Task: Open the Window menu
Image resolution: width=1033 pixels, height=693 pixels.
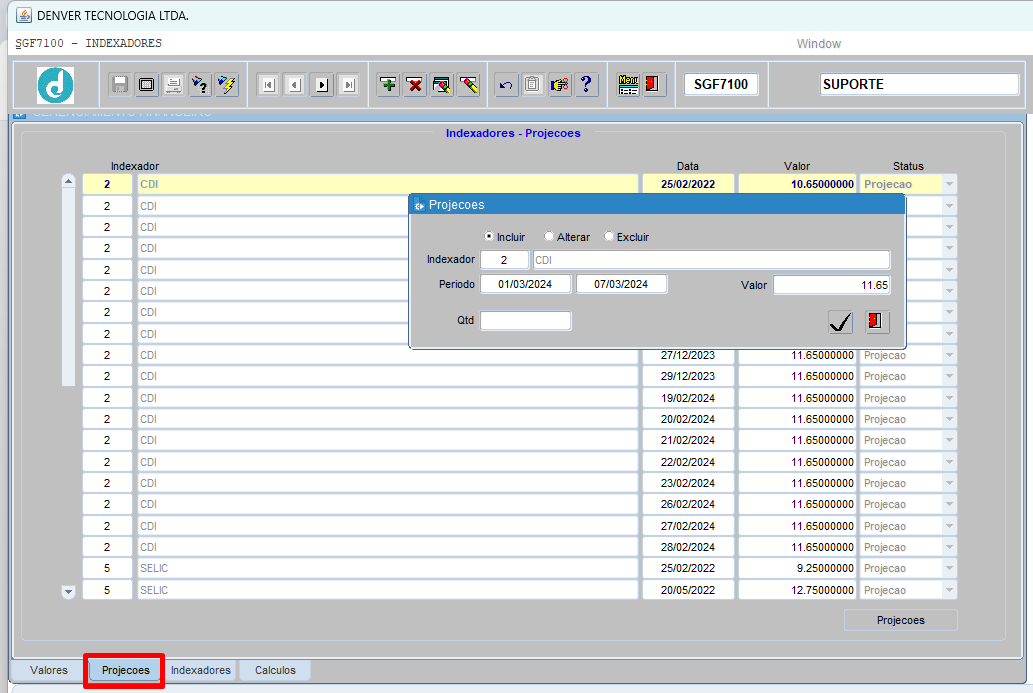Action: click(x=819, y=43)
